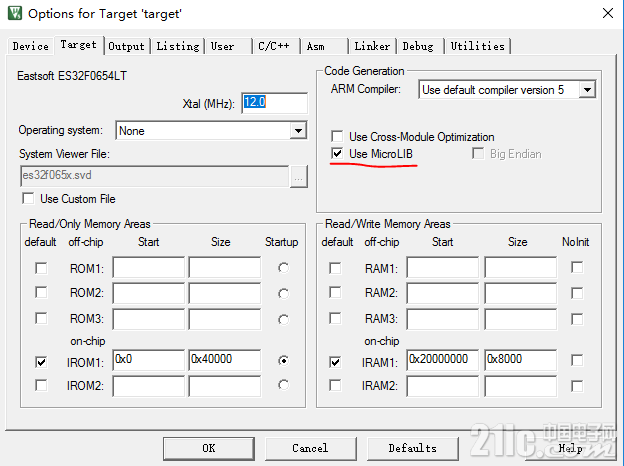Check the IROM2 default checkbox
This screenshot has height=466, width=624.
click(41, 385)
